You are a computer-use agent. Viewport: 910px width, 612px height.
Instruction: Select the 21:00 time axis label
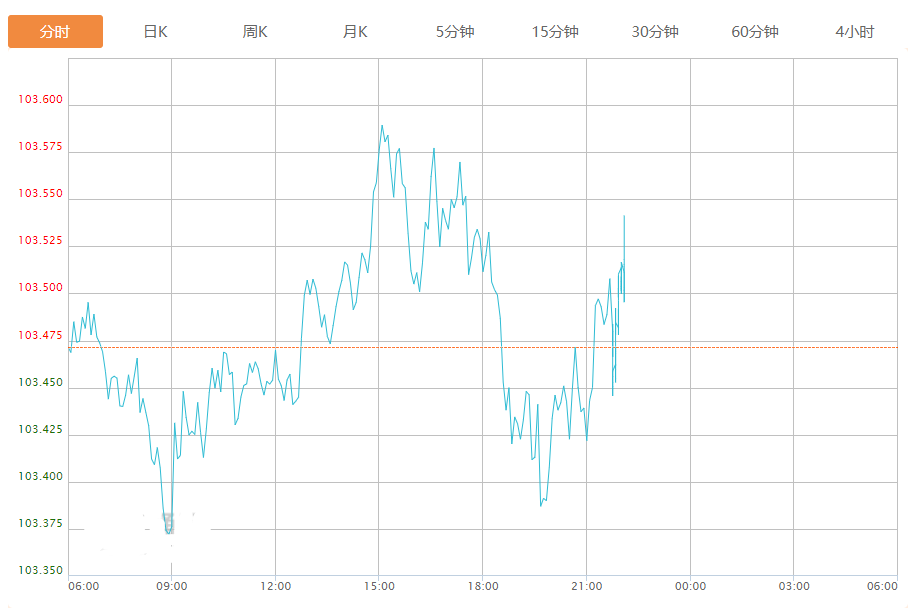587,586
